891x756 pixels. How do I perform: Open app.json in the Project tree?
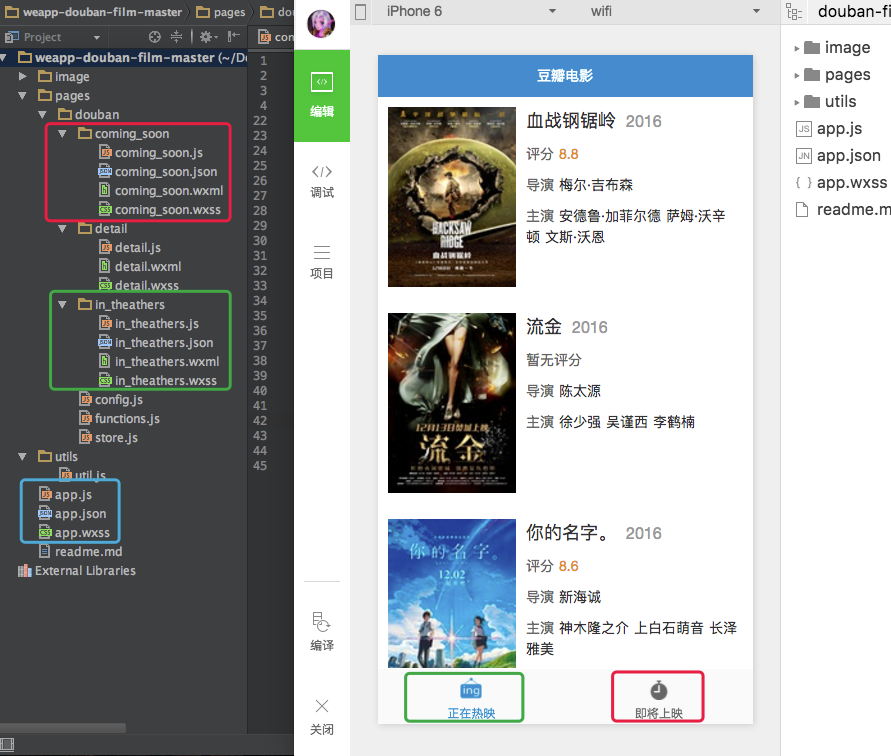72,514
